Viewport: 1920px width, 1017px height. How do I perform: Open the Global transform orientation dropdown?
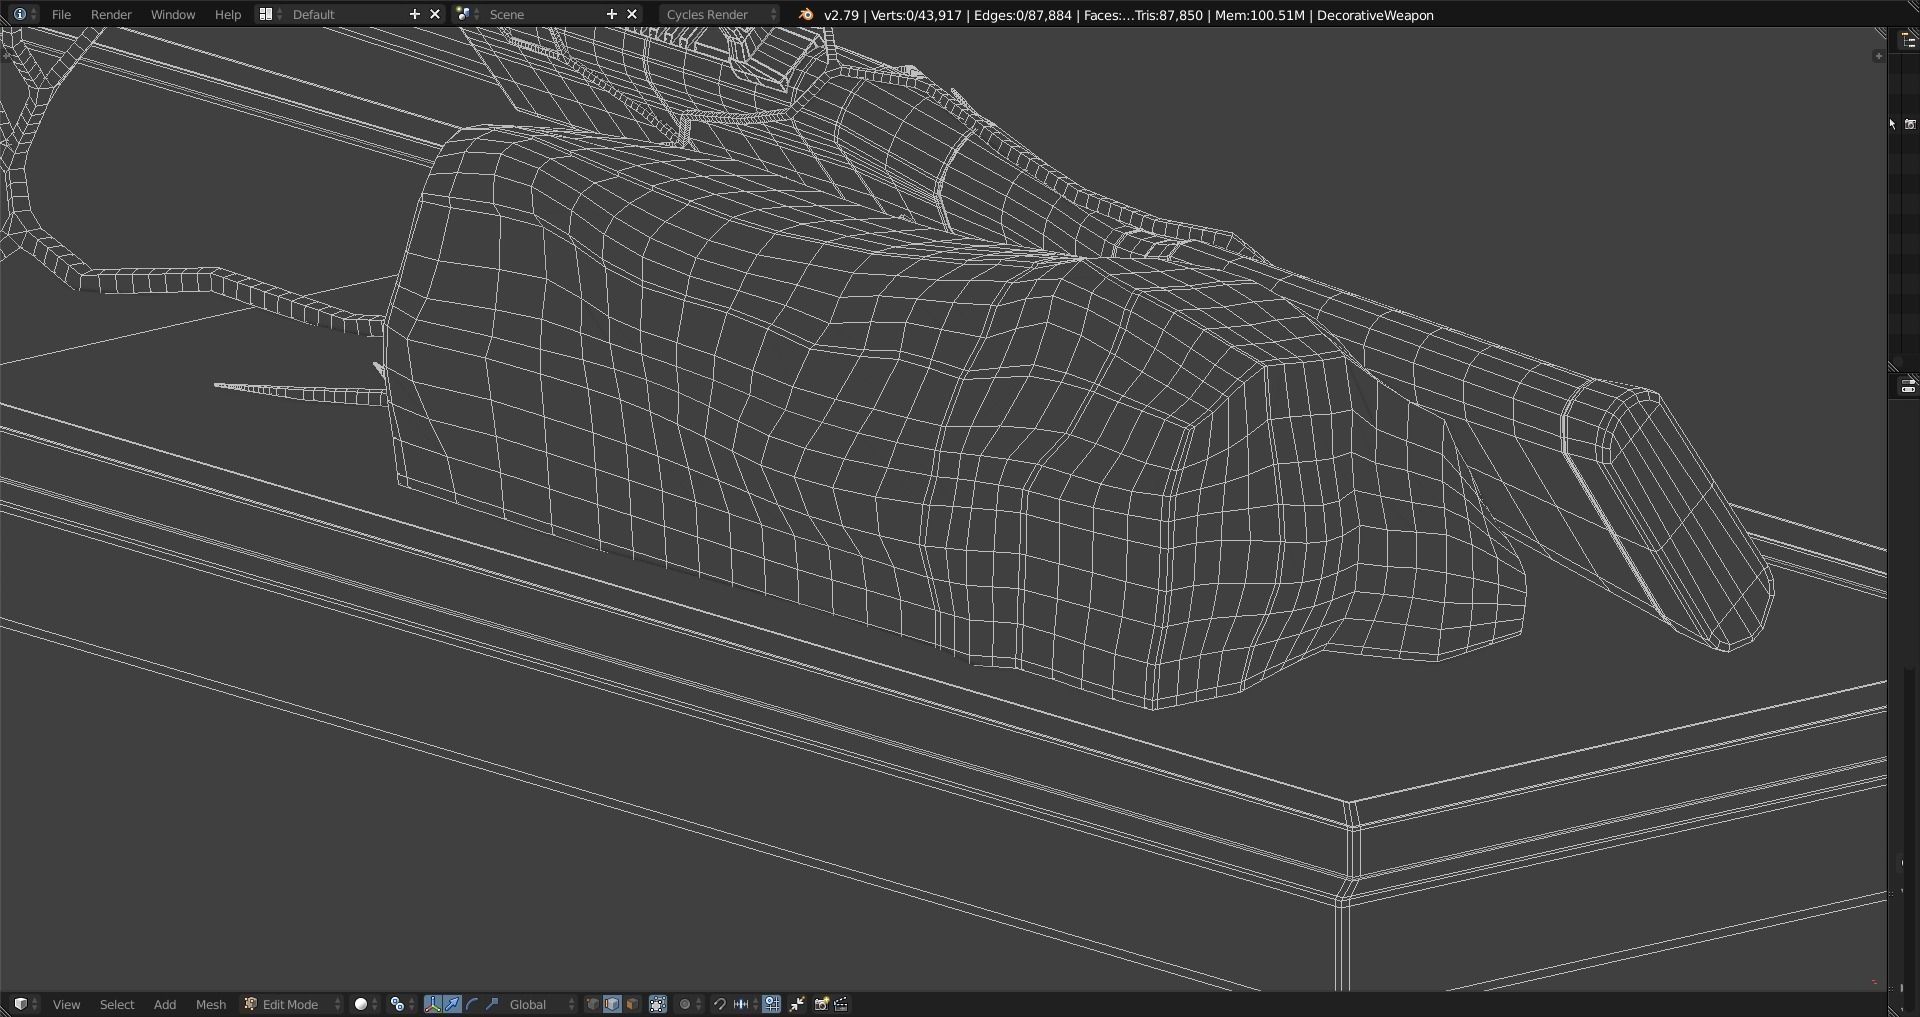pos(541,1004)
